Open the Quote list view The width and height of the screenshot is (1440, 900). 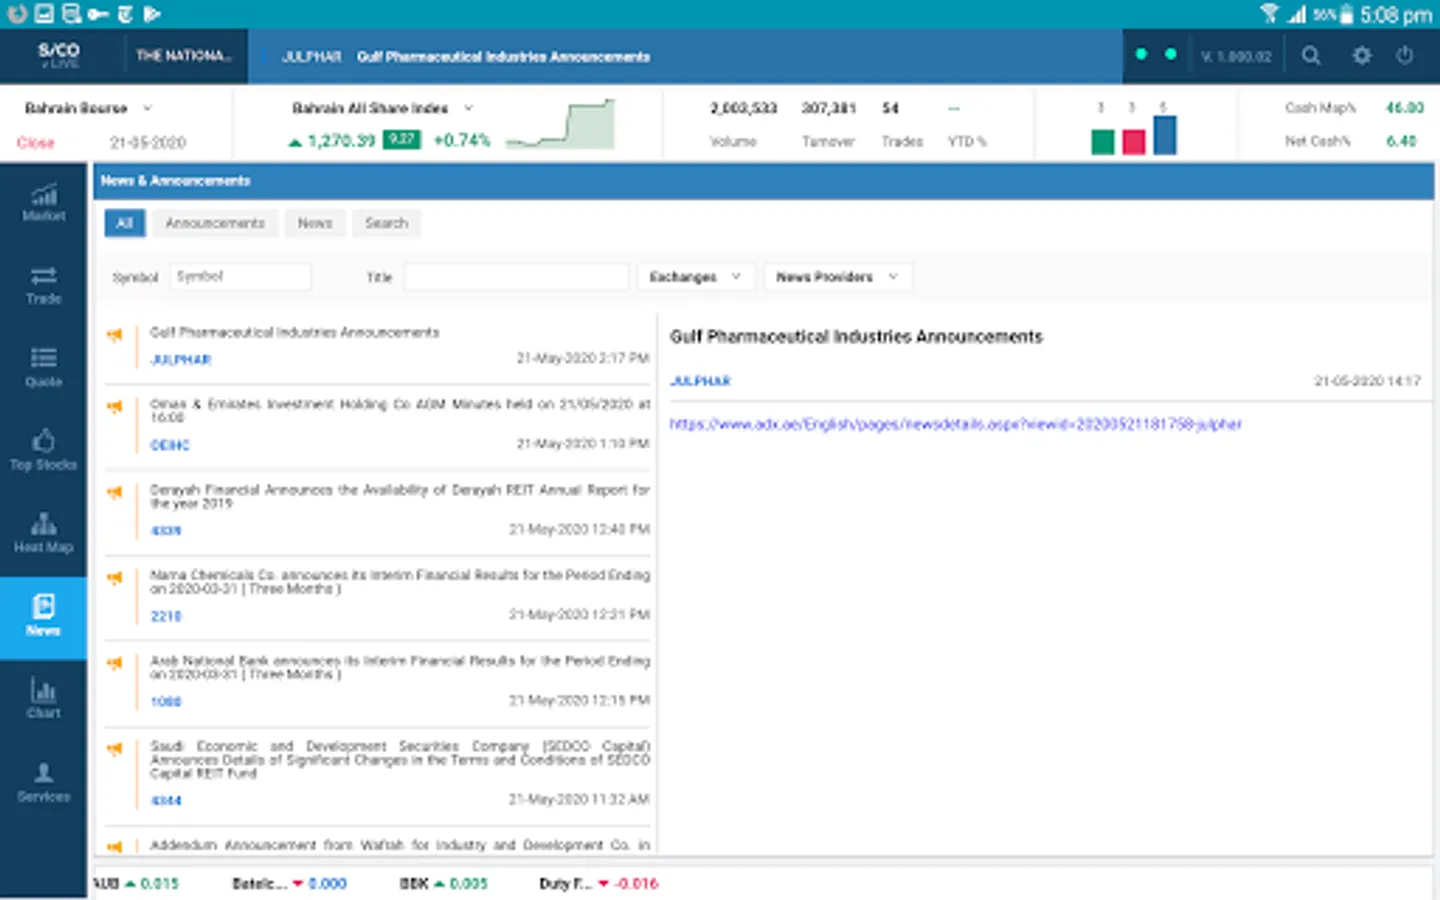coord(44,369)
